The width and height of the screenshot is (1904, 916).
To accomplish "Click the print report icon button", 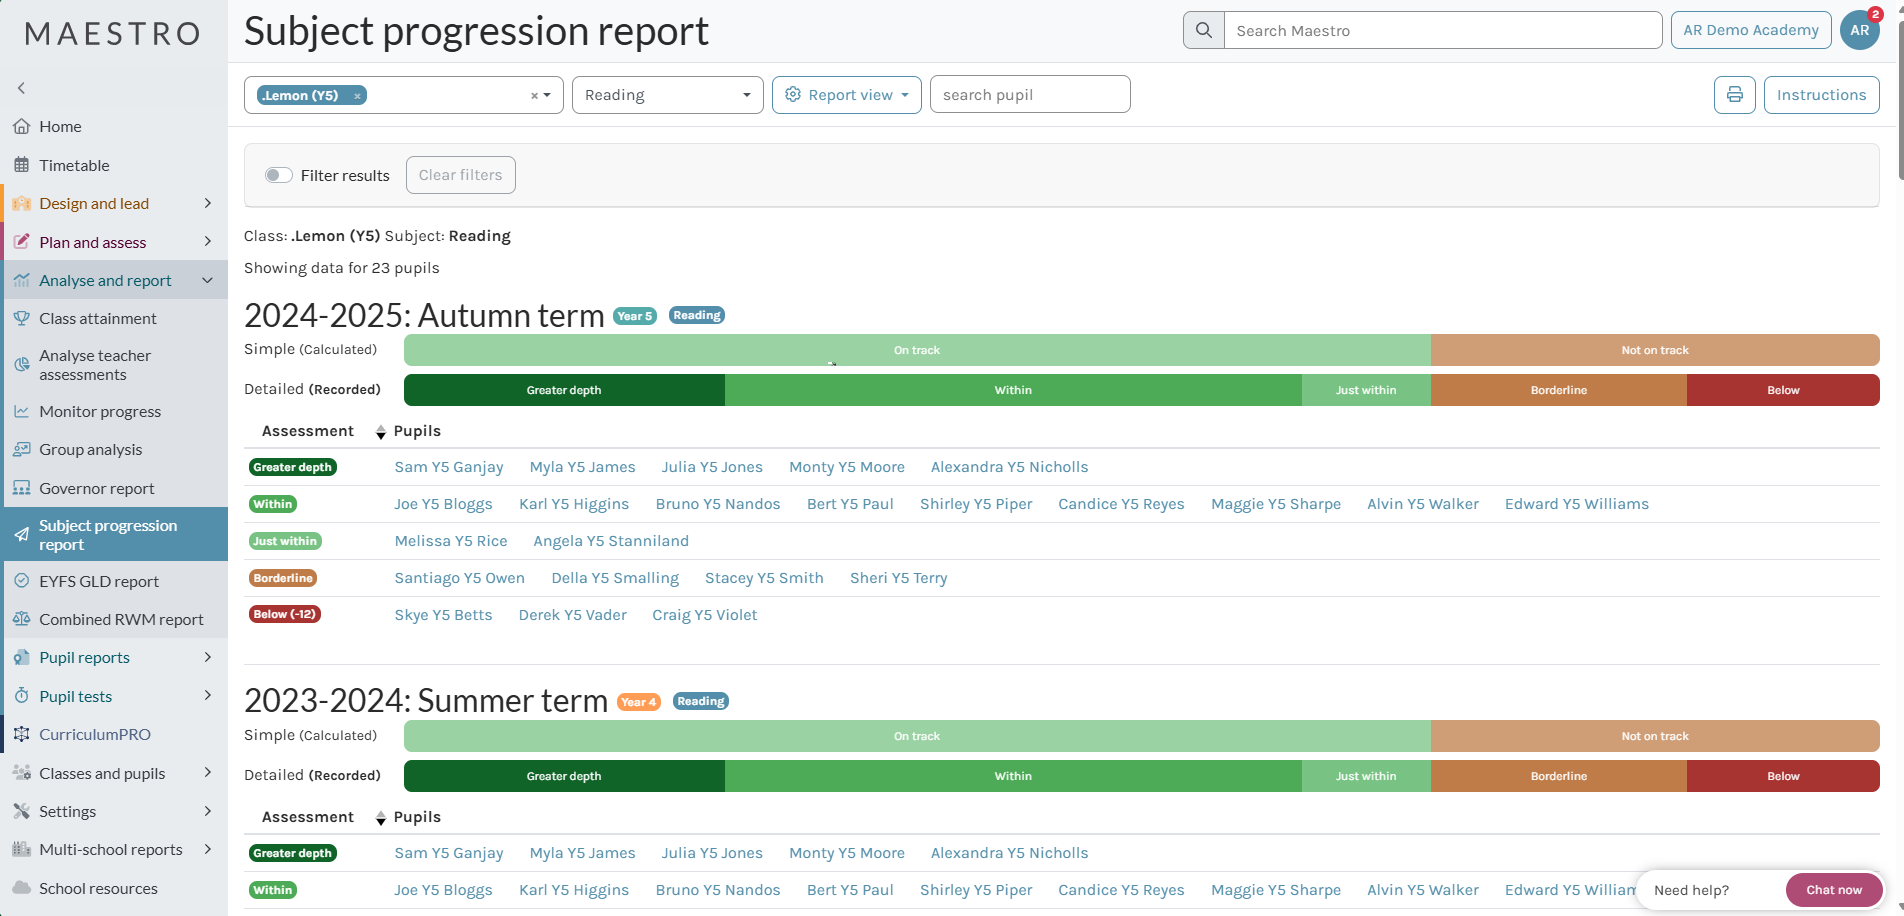I will 1734,95.
